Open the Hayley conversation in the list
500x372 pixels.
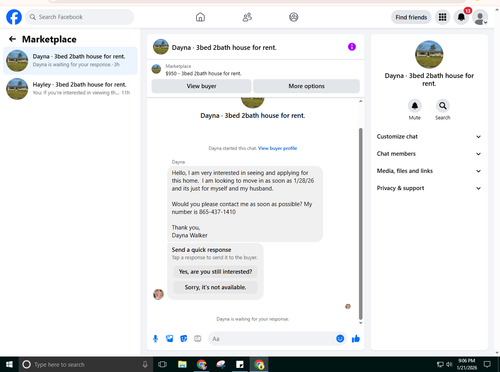70,89
